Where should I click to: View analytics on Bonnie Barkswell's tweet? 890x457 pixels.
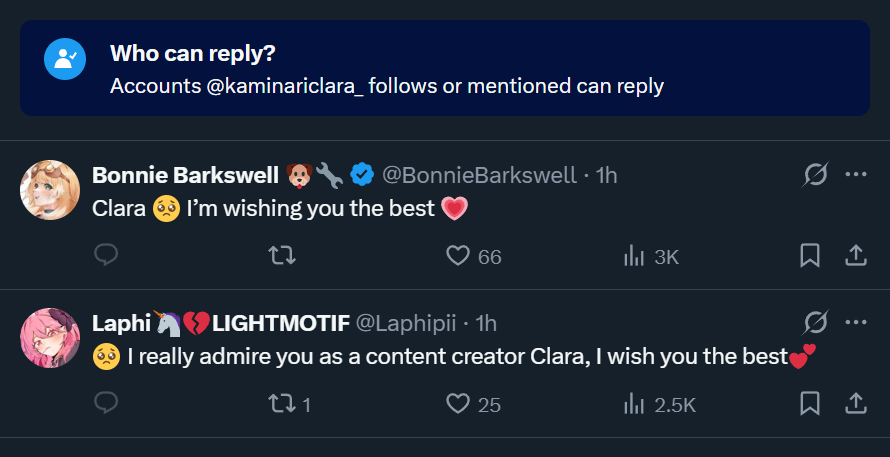pyautogui.click(x=634, y=256)
